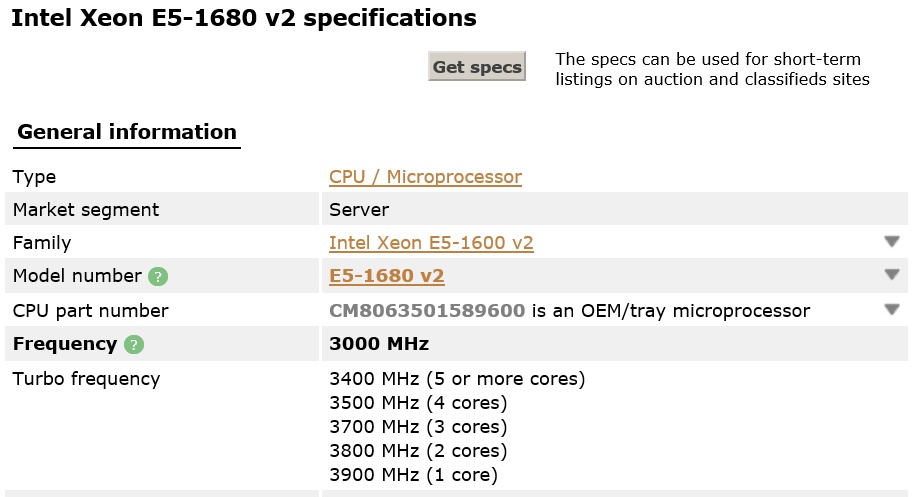Click the help icon beside Frequency
This screenshot has width=913, height=497.
tap(133, 345)
